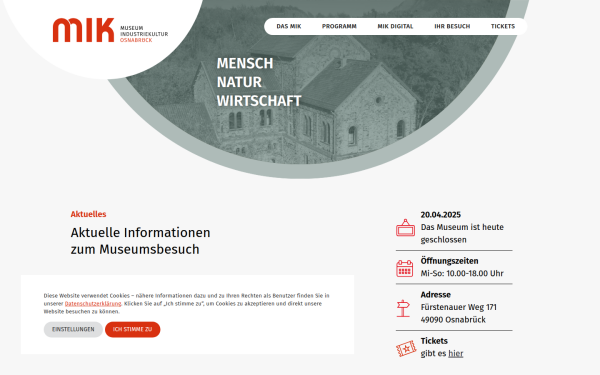Click 'Fürstenauer Weg 171'
The width and height of the screenshot is (600, 375).
click(x=458, y=307)
